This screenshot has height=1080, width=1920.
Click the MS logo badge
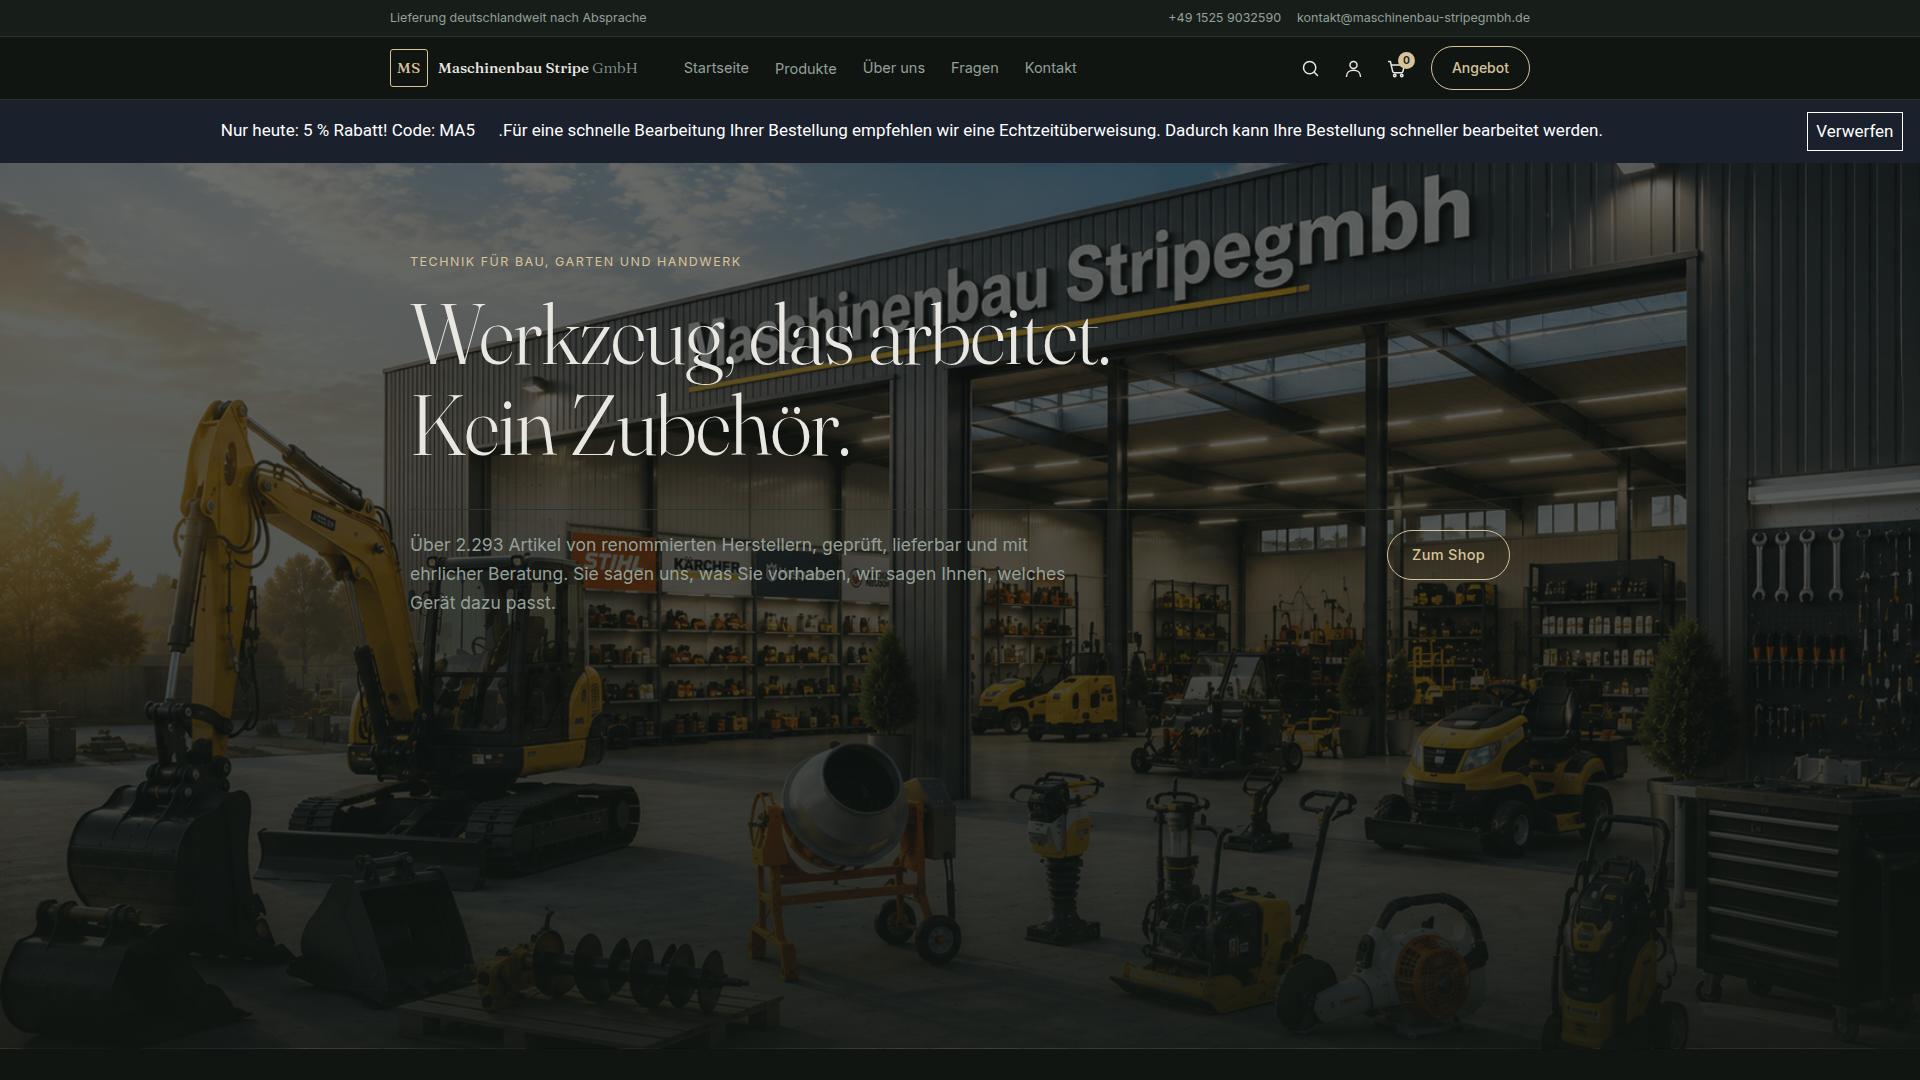[x=409, y=68]
